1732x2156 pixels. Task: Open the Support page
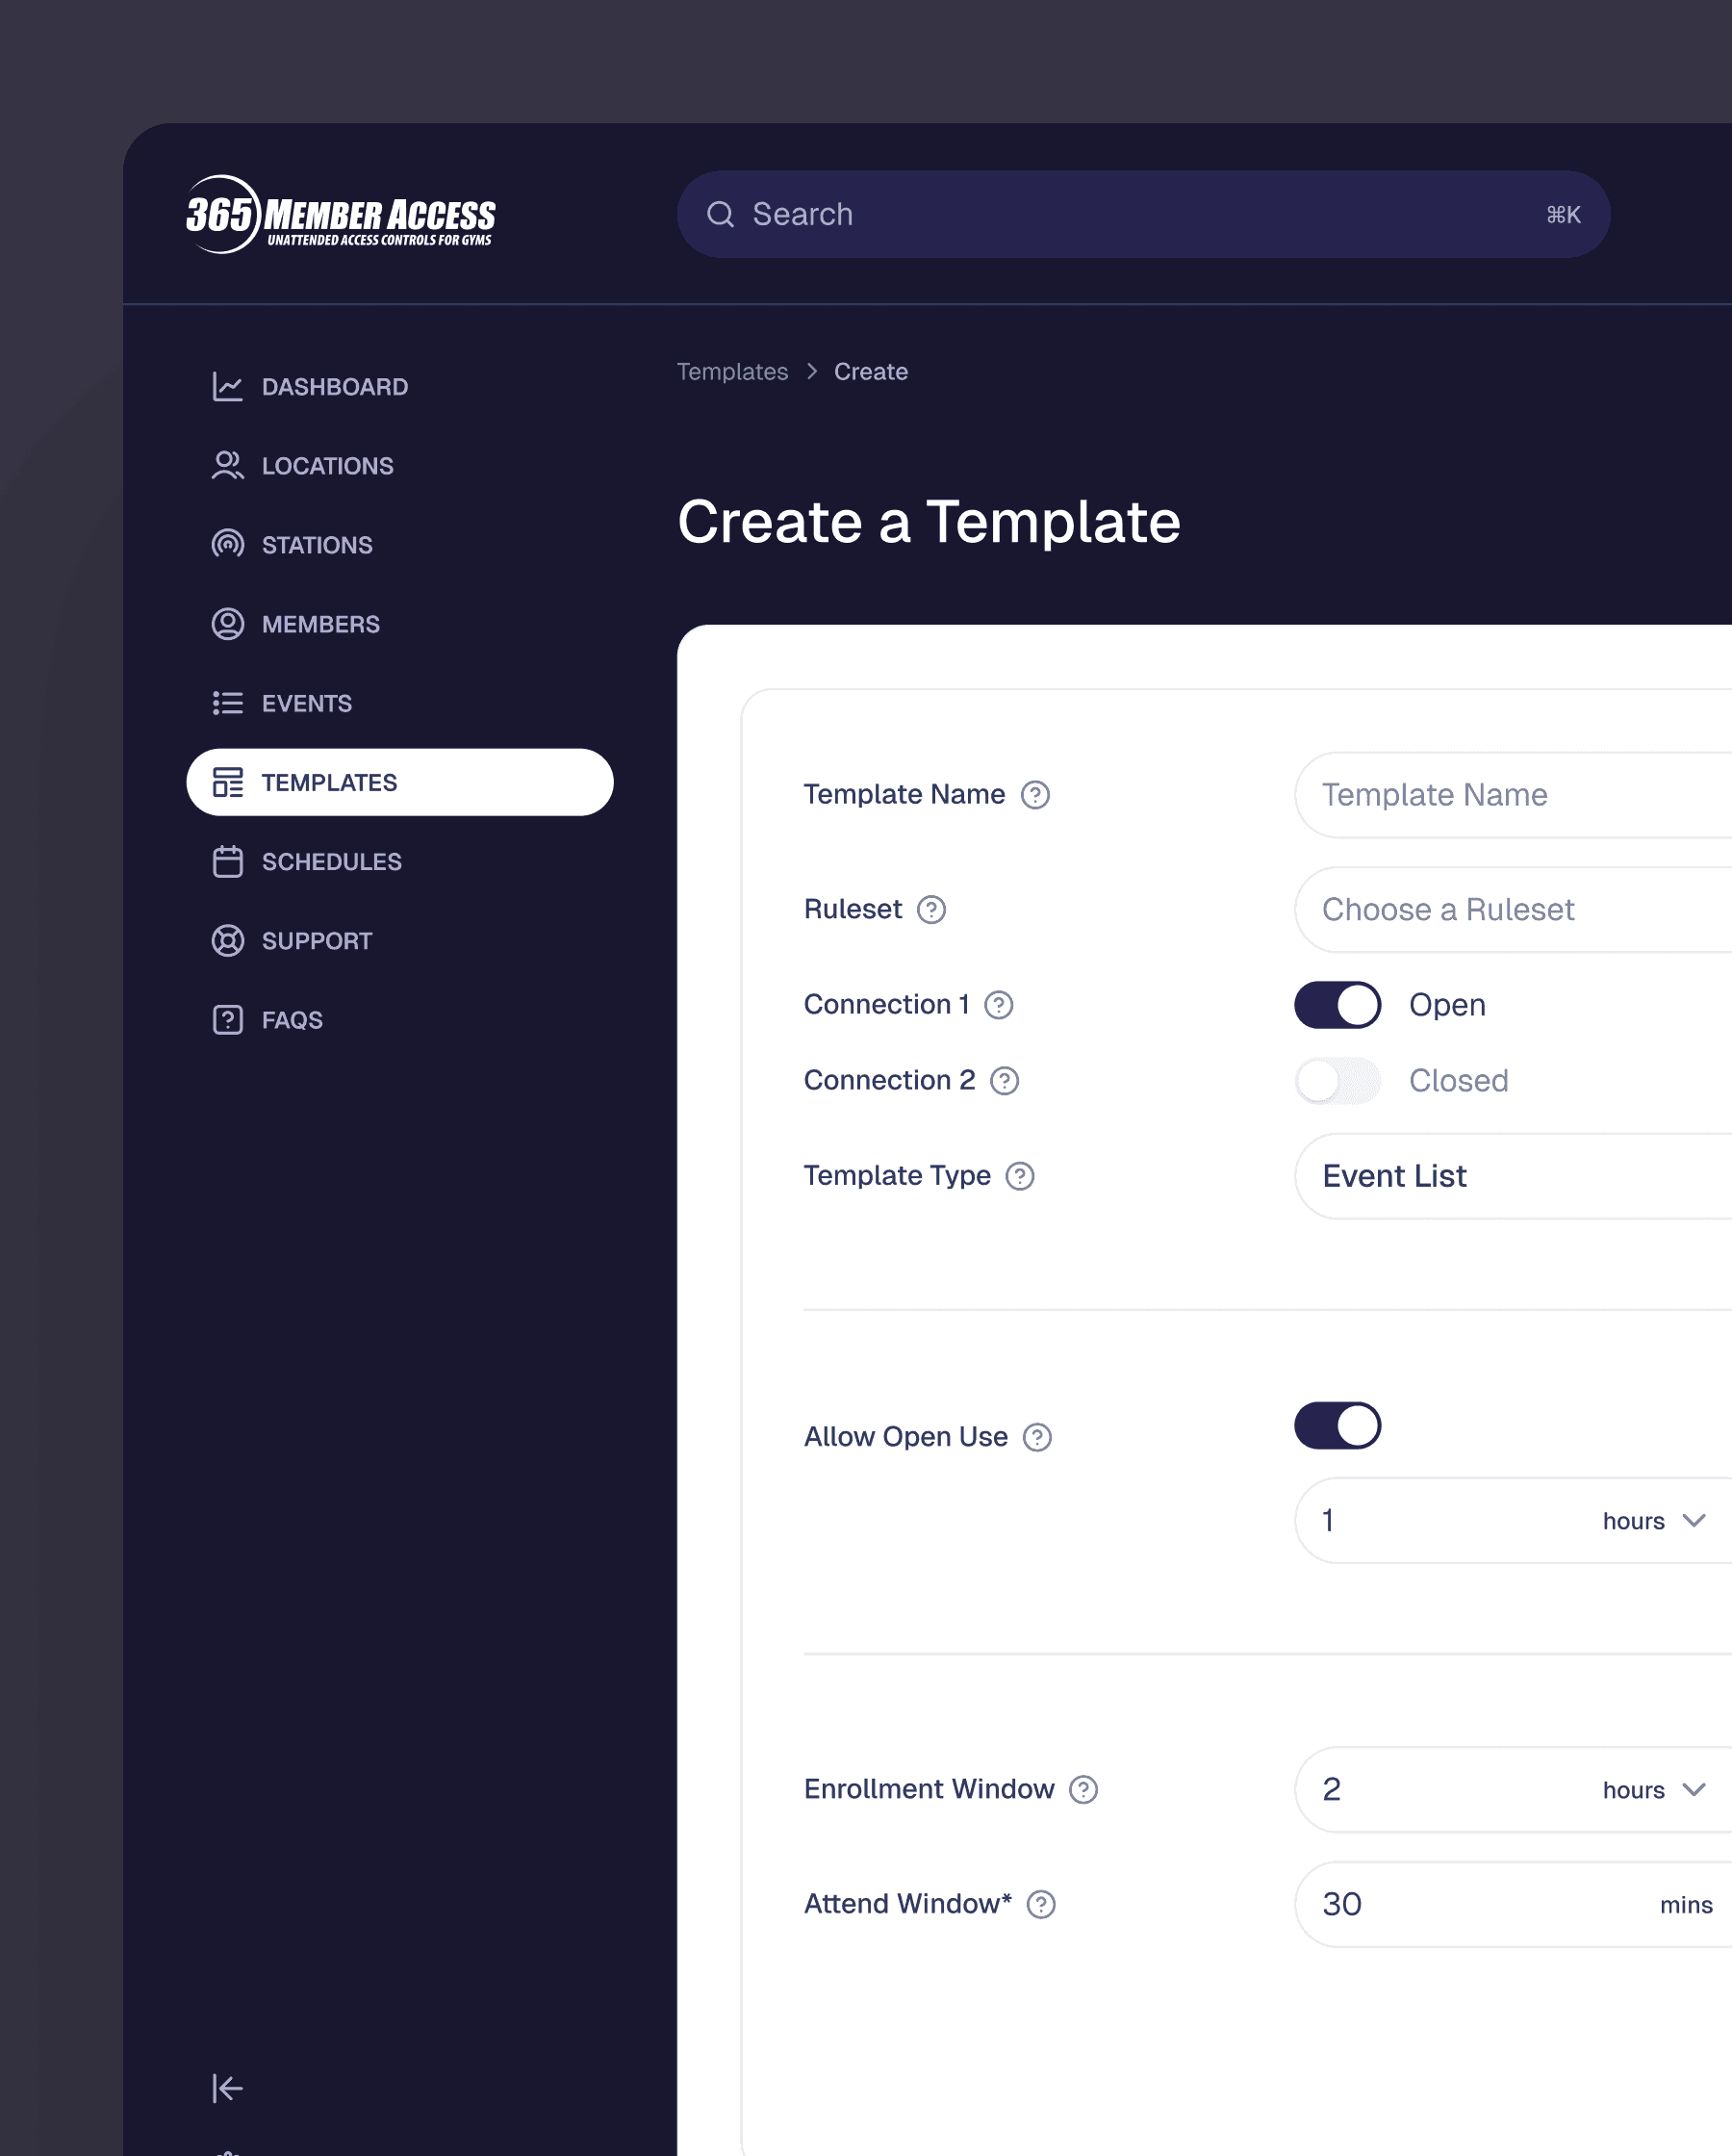tap(399, 941)
